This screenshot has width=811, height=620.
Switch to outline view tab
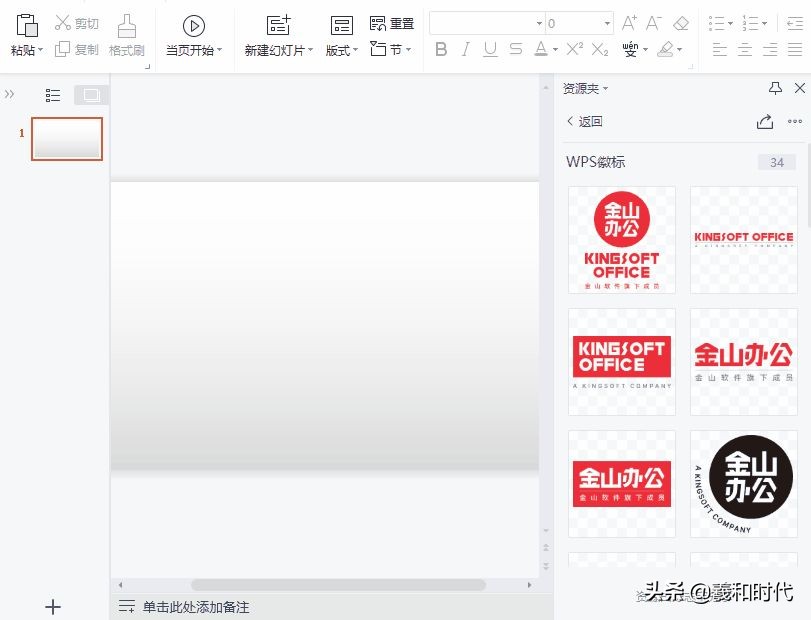[x=53, y=95]
